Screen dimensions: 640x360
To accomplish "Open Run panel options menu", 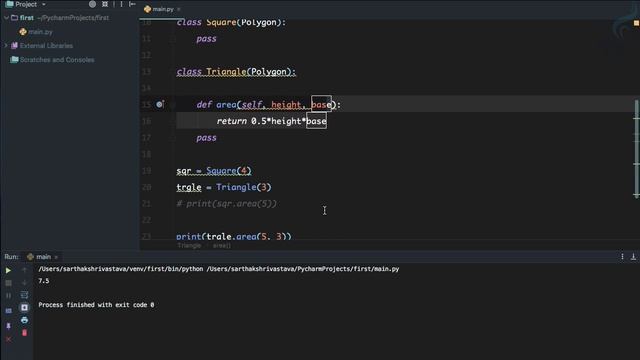I will 622,257.
